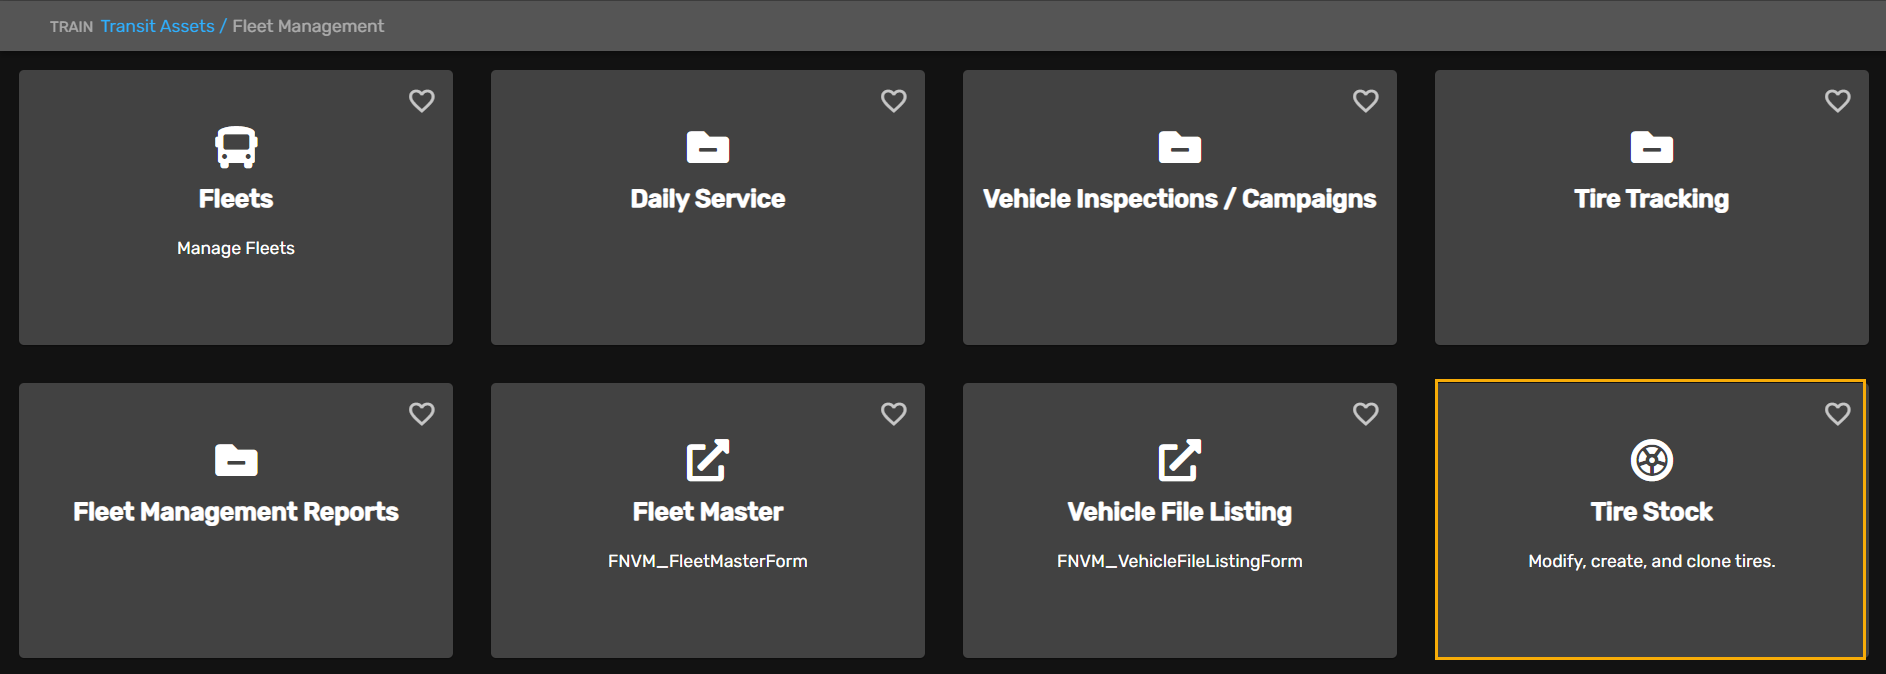The height and width of the screenshot is (674, 1886).
Task: Mark Tire Stock as favorite
Action: click(x=1838, y=414)
